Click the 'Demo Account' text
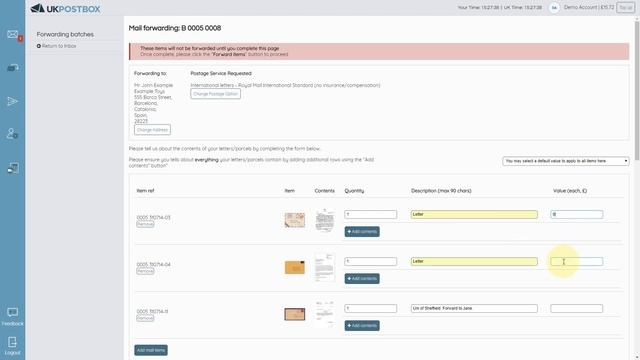This screenshot has width=640, height=360. (581, 7)
